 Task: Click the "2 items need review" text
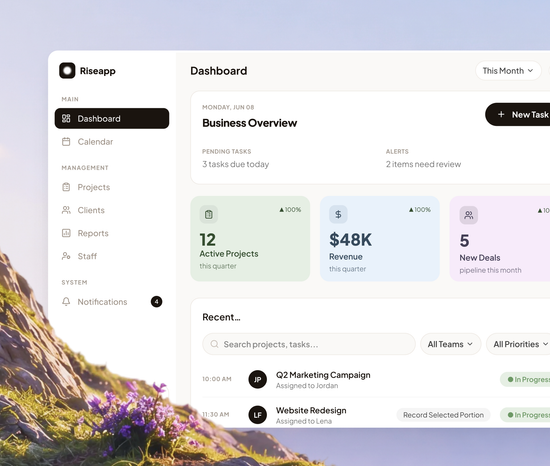423,164
